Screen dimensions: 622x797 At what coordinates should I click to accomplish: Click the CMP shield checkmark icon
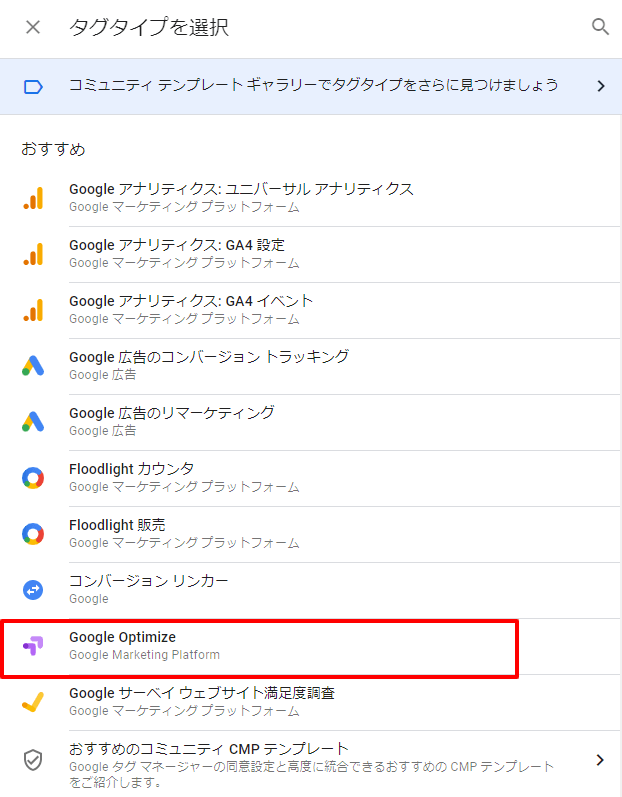pyautogui.click(x=33, y=760)
